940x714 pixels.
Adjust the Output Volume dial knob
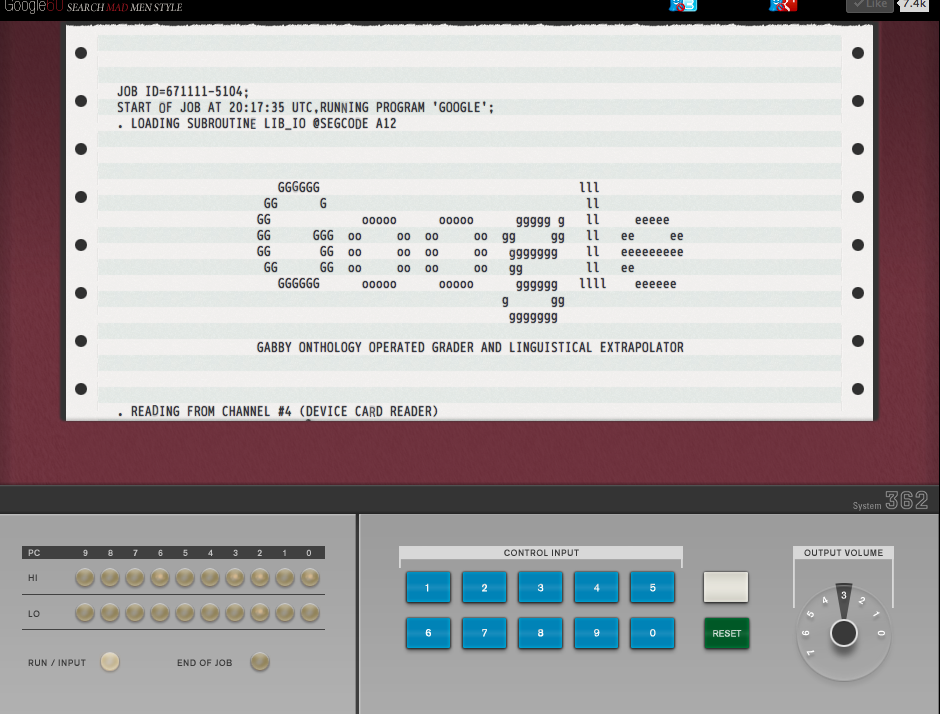click(844, 632)
